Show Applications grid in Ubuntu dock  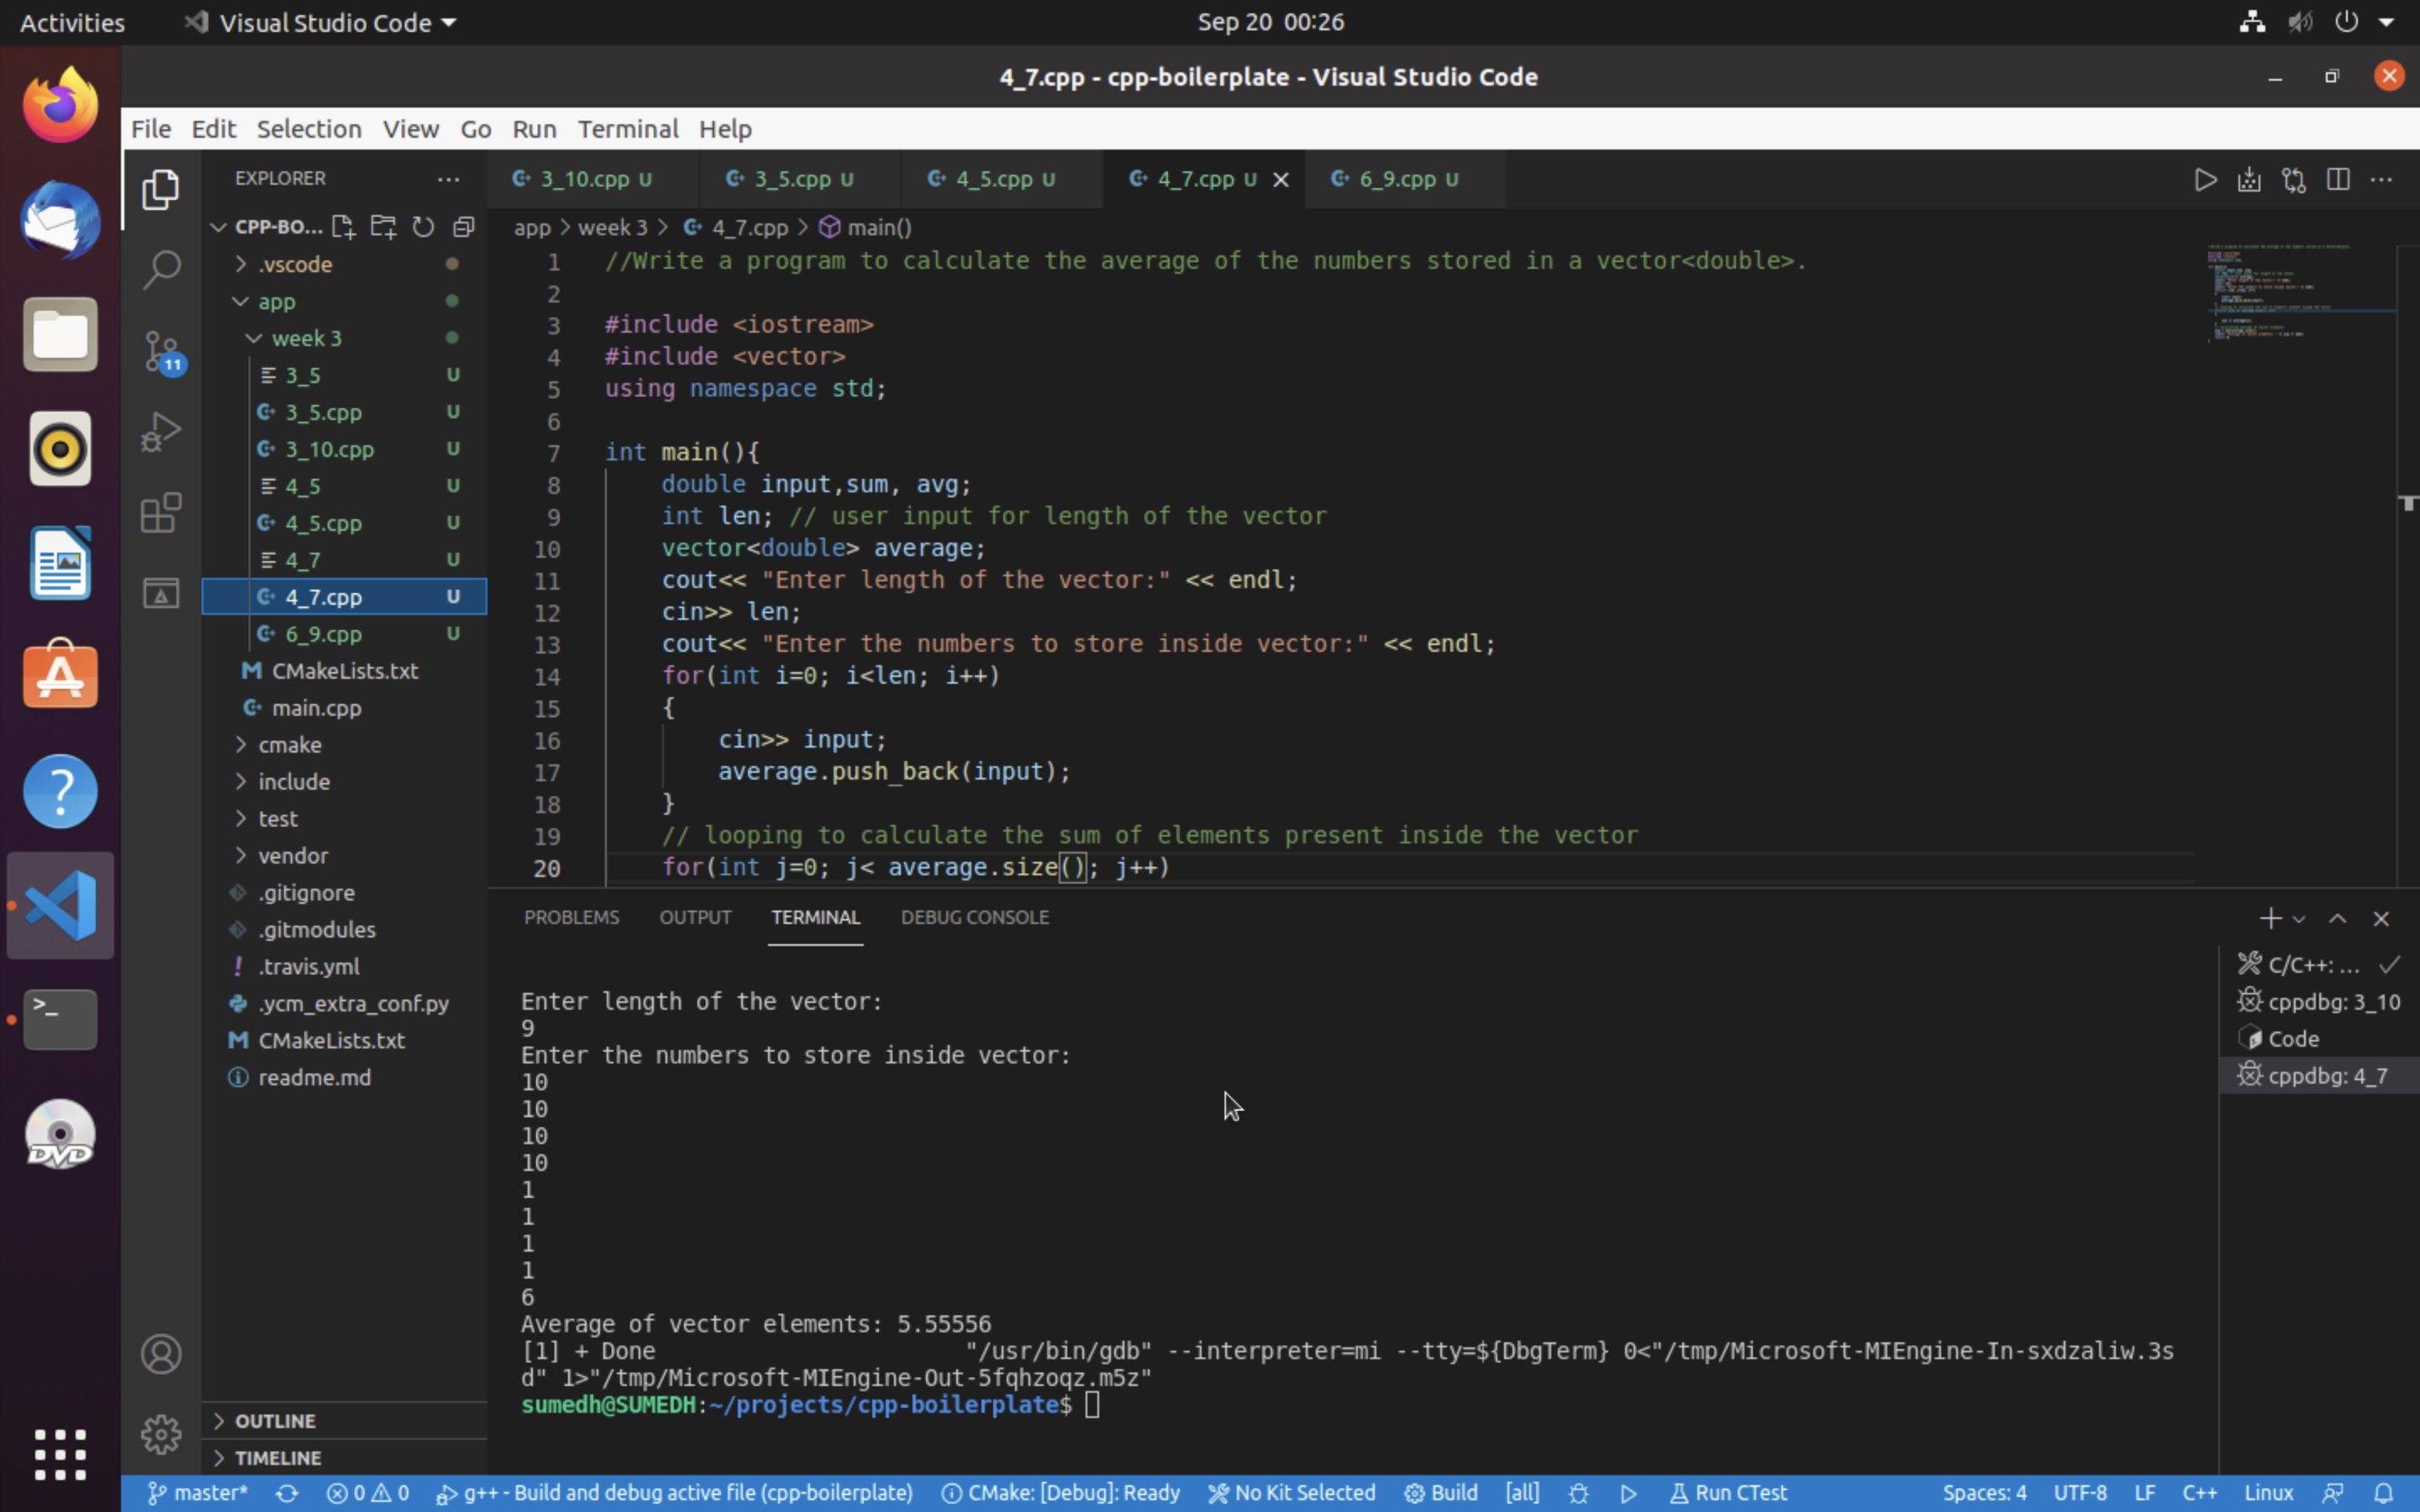tap(60, 1454)
